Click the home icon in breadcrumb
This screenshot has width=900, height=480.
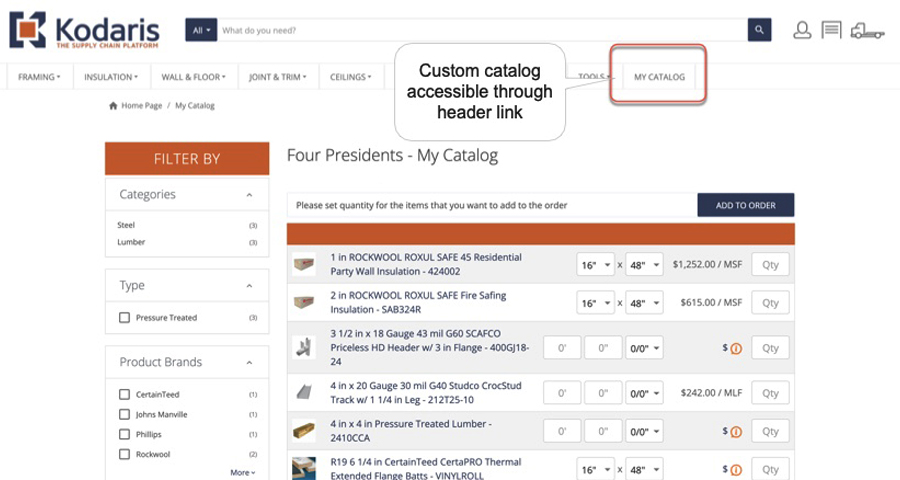tap(113, 106)
